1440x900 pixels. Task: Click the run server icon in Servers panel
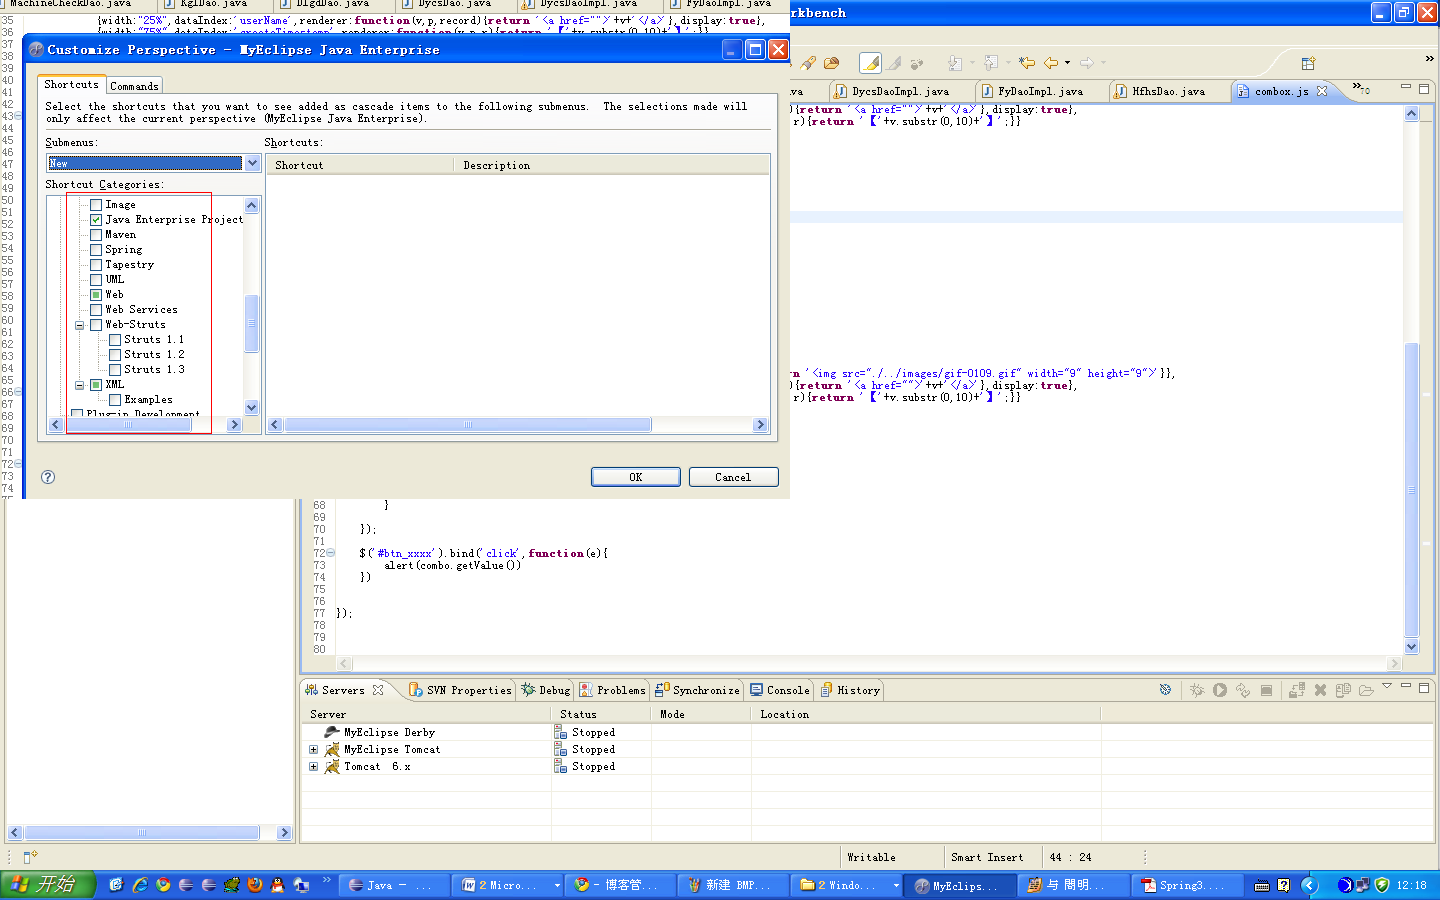(1220, 690)
